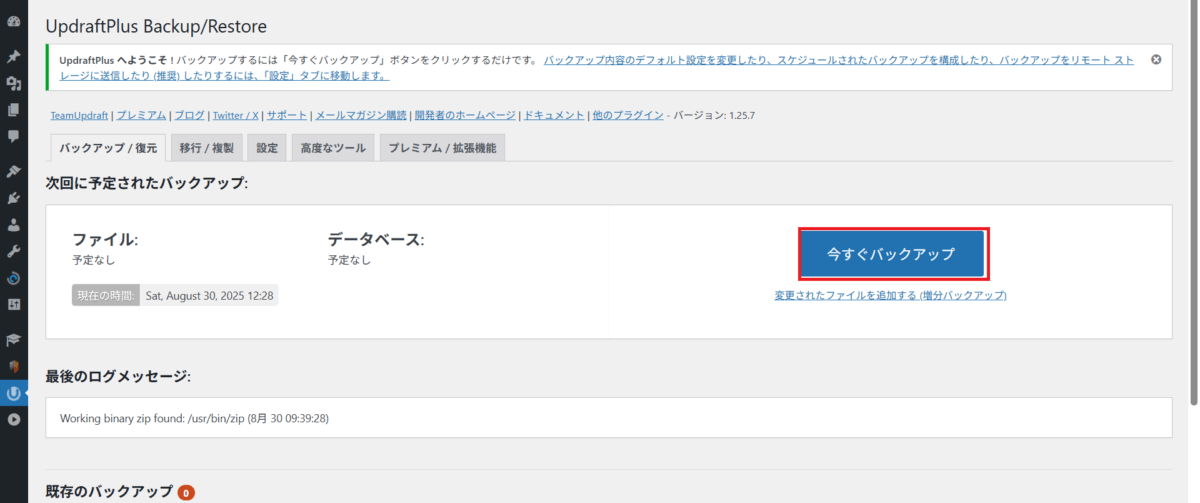This screenshot has height=503, width=1200.
Task: Click the 予定なし text under ファイル
Action: [93, 260]
